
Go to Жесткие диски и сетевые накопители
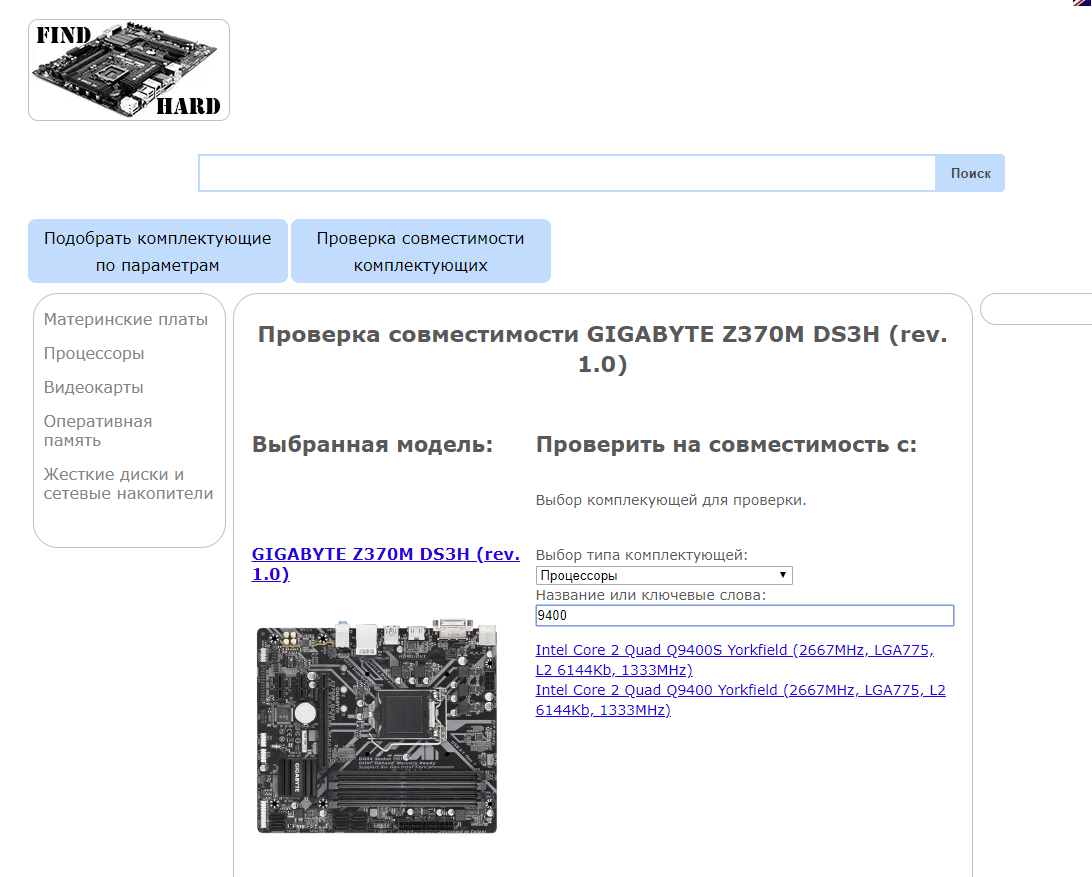(129, 483)
